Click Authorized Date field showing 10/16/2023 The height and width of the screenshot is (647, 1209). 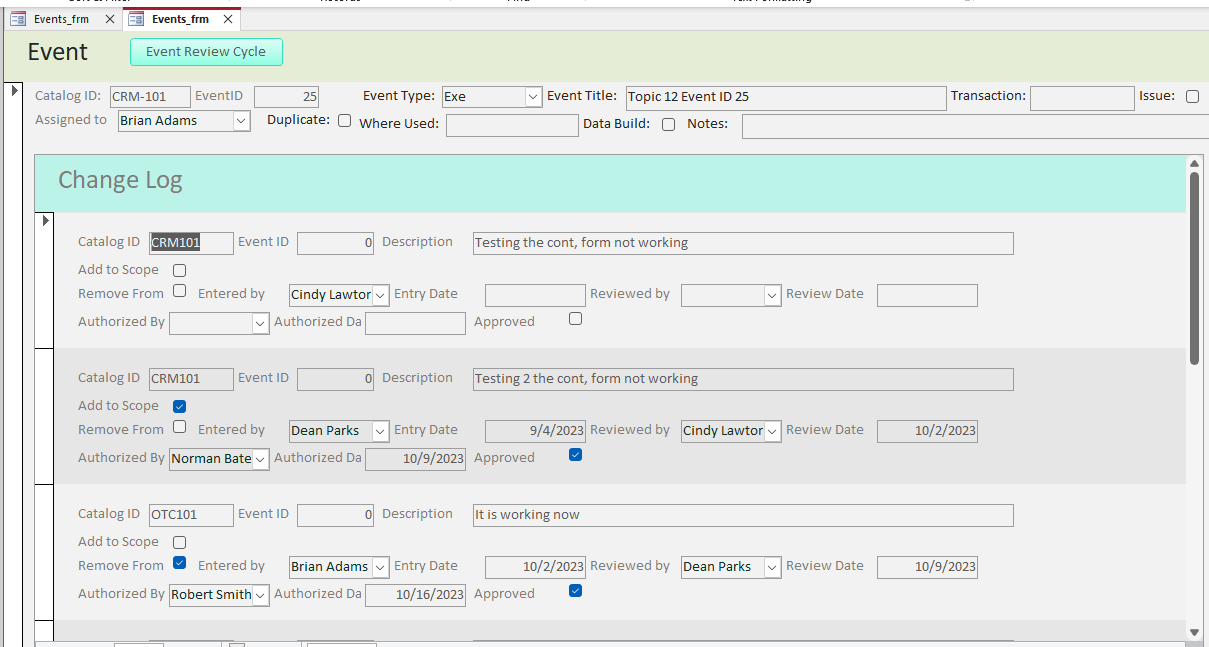[415, 595]
